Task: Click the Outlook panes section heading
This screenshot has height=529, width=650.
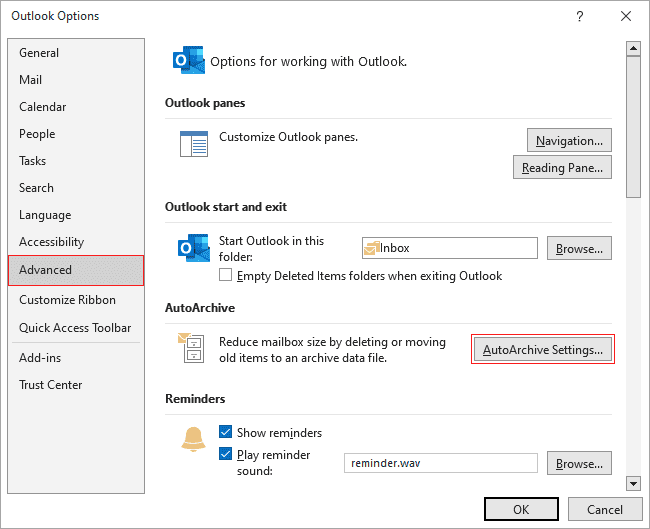Action: coord(205,103)
